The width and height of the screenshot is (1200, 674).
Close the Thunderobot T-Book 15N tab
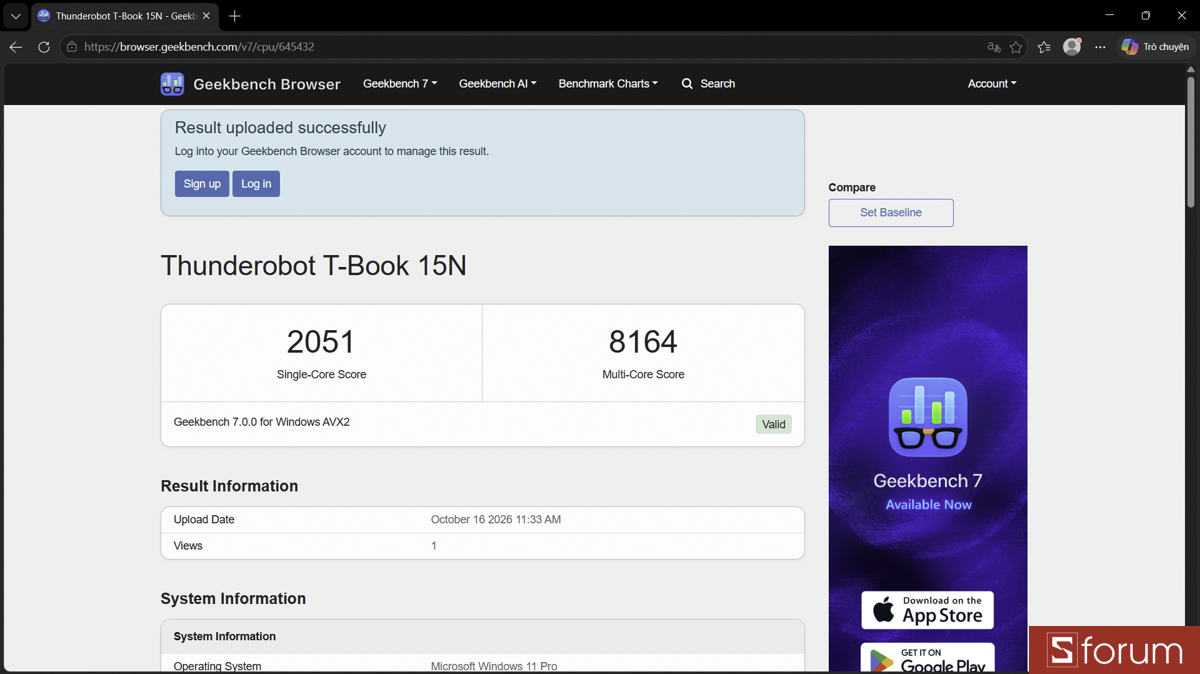pos(206,16)
